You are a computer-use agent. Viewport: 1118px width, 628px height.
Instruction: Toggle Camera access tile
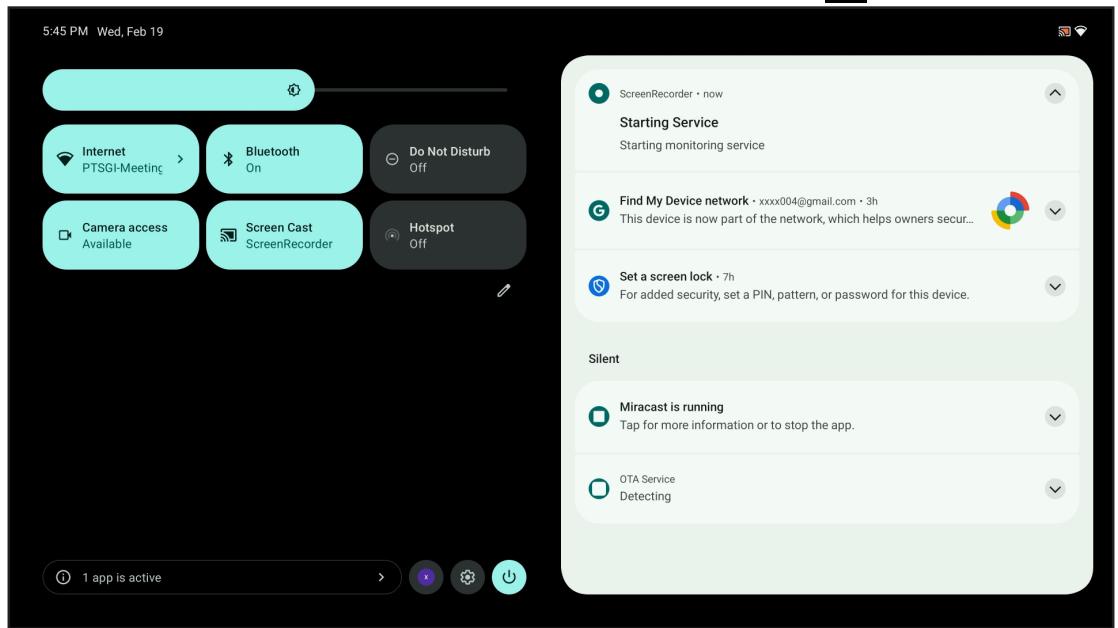coord(120,235)
